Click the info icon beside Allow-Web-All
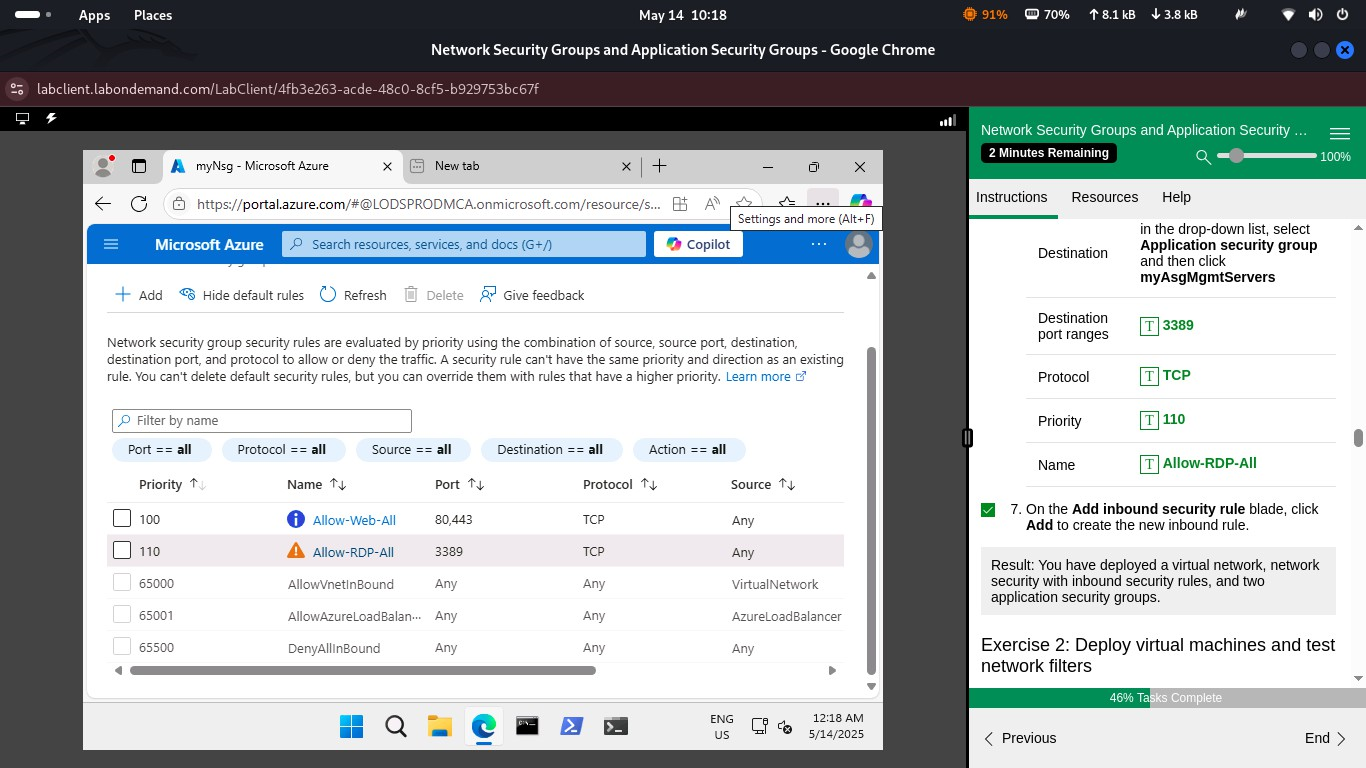Viewport: 1366px width, 768px height. click(x=296, y=518)
